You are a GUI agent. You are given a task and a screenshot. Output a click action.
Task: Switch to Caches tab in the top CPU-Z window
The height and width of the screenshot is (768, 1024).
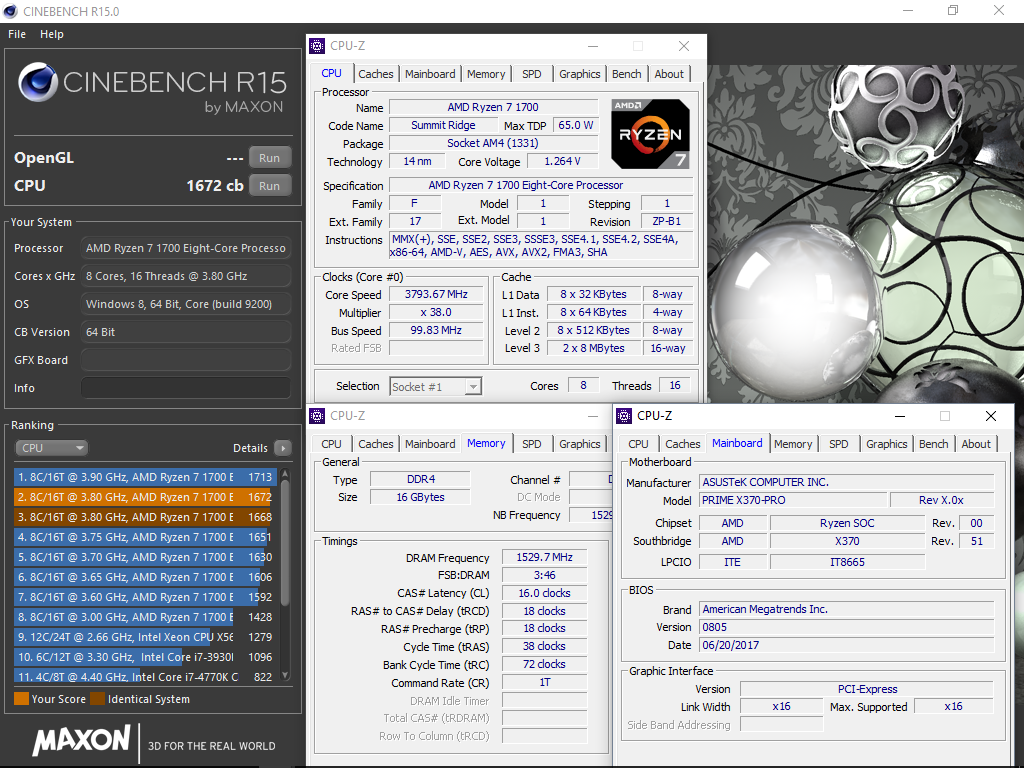pos(376,74)
